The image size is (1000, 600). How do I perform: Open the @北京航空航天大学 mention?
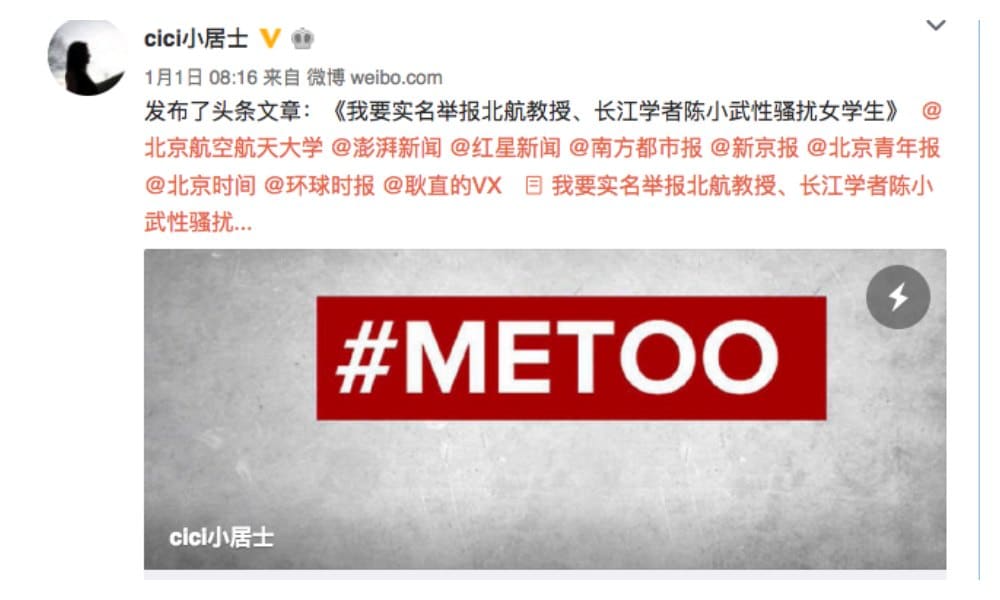(x=233, y=148)
